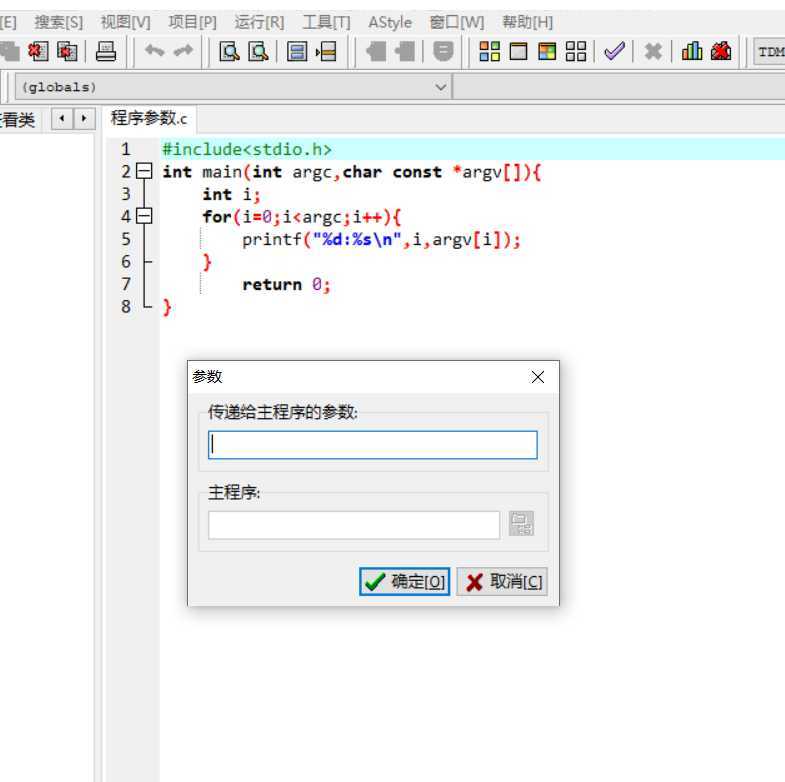Screen dimensions: 785x782
Task: Click the browse icon beside 主程序 field
Action: [x=521, y=524]
